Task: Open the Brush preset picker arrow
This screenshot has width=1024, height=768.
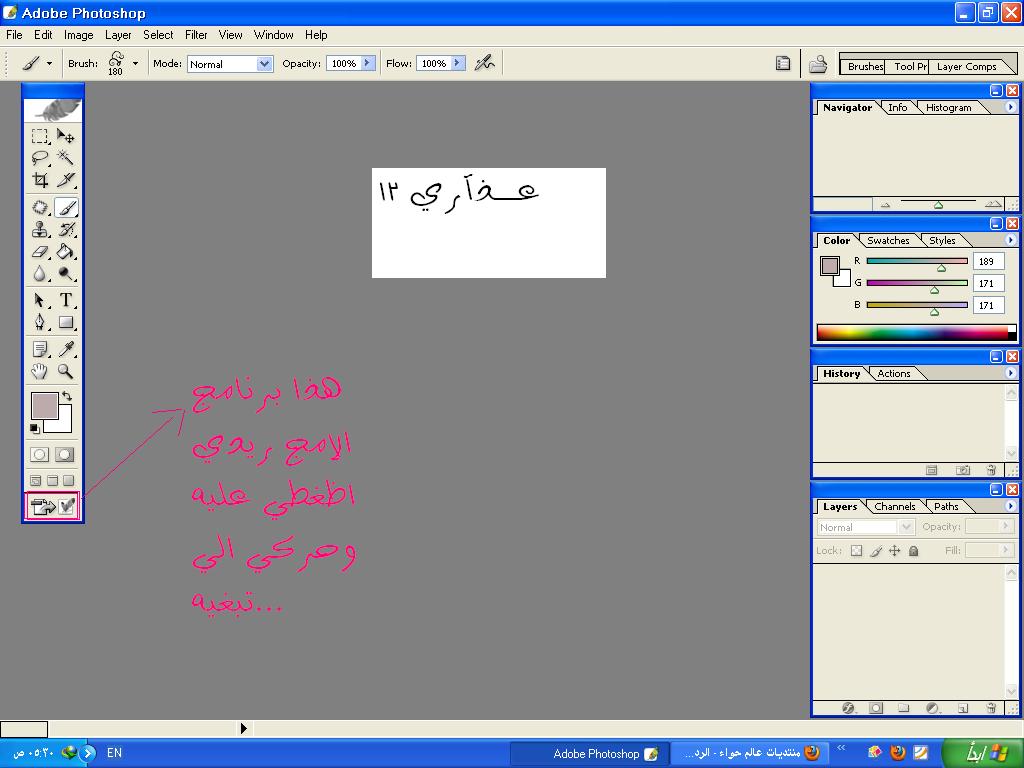Action: click(x=135, y=64)
